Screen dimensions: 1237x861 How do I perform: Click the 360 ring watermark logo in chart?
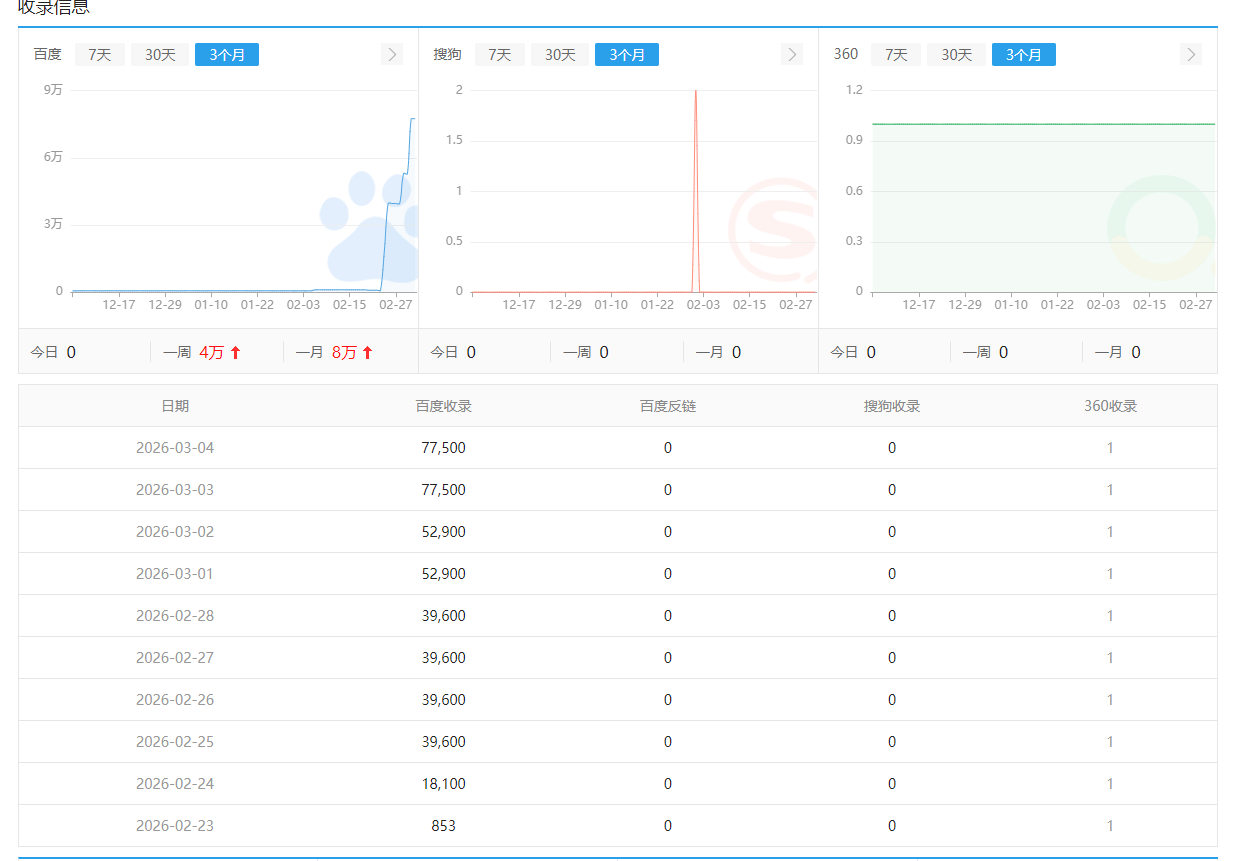click(1160, 228)
